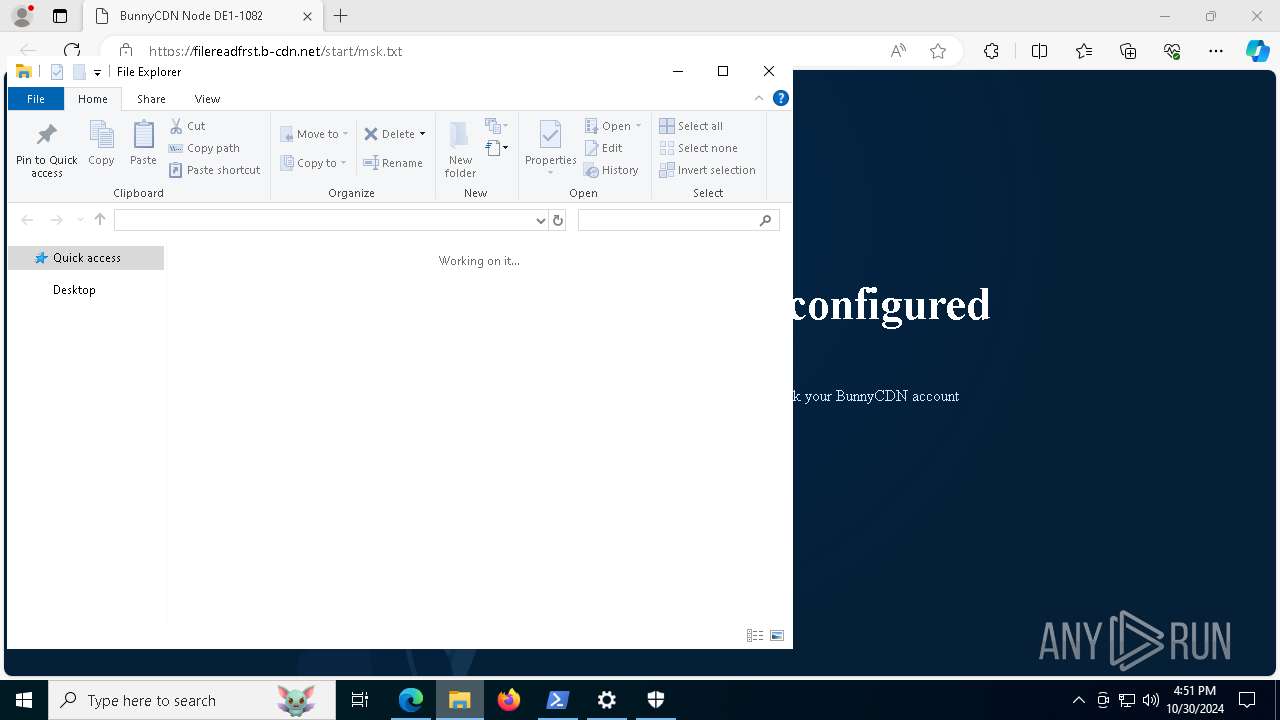Switch to details view layout
This screenshot has width=1280, height=720.
point(755,635)
